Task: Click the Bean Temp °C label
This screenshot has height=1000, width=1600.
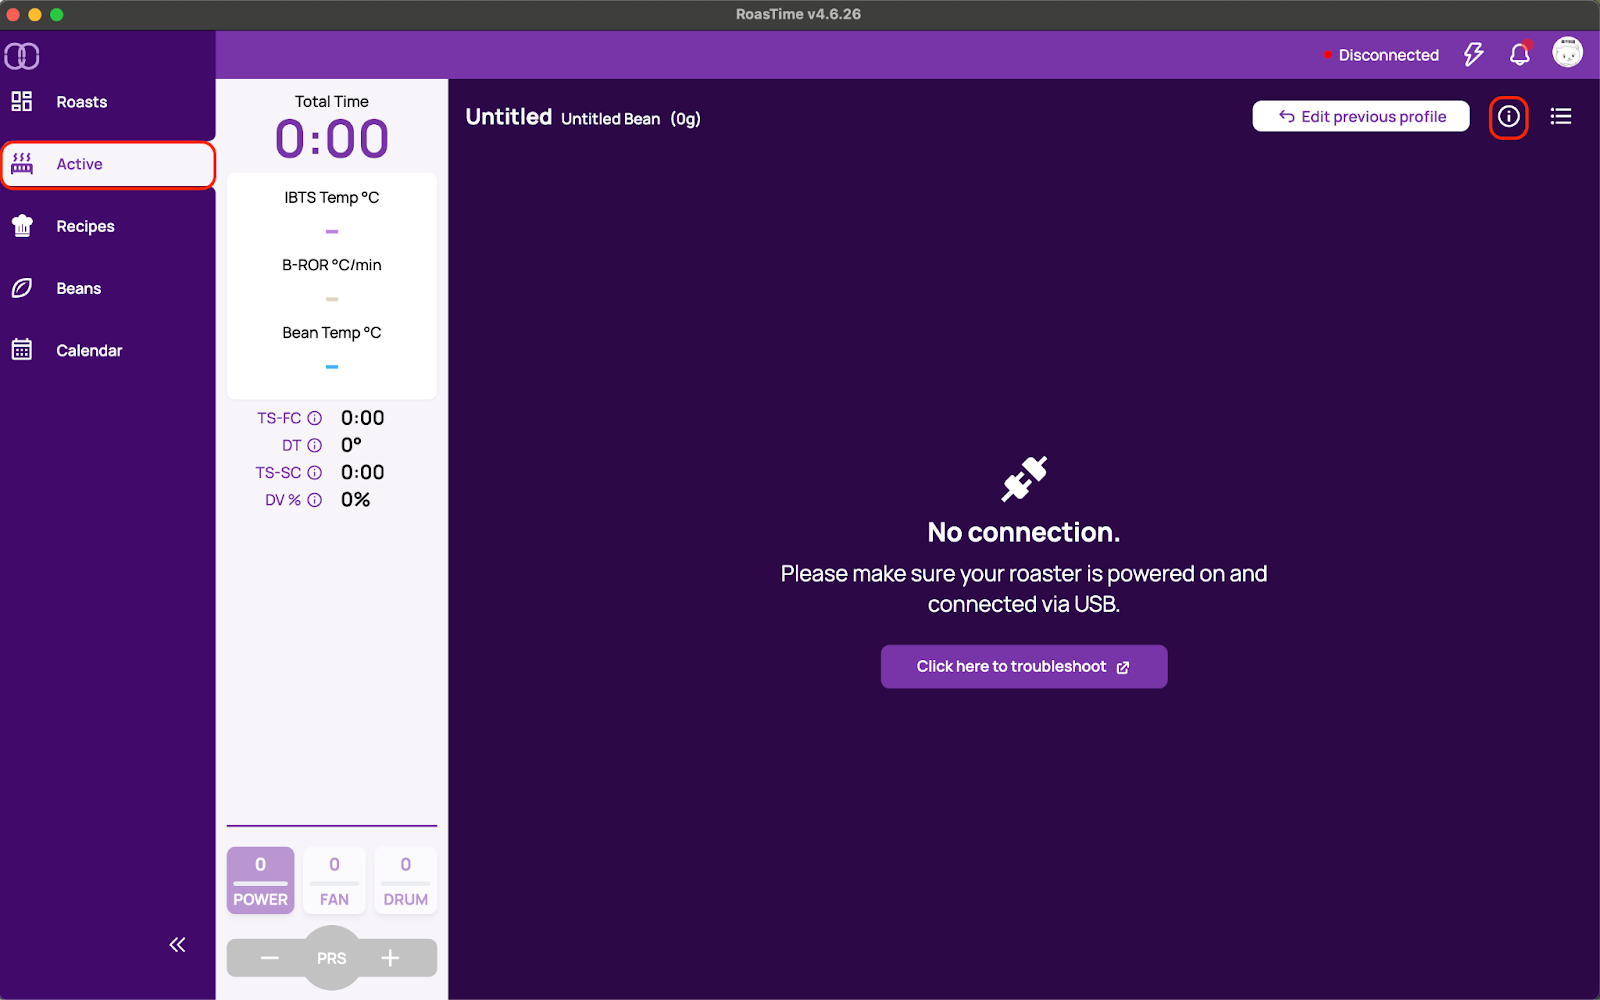Action: coord(332,332)
